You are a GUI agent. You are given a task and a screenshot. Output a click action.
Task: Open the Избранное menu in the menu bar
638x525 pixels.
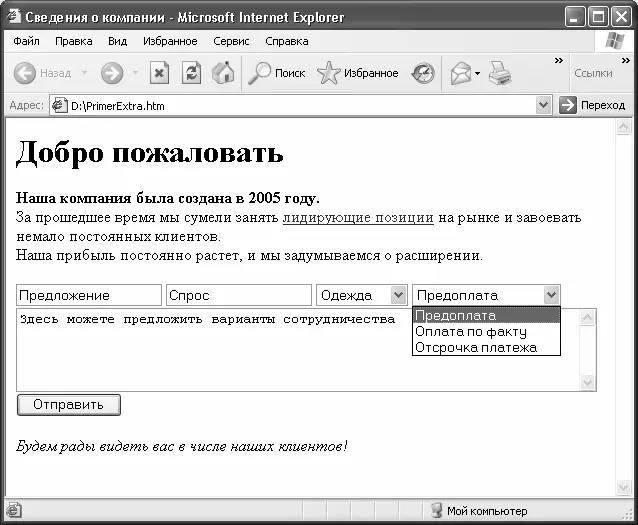(170, 42)
